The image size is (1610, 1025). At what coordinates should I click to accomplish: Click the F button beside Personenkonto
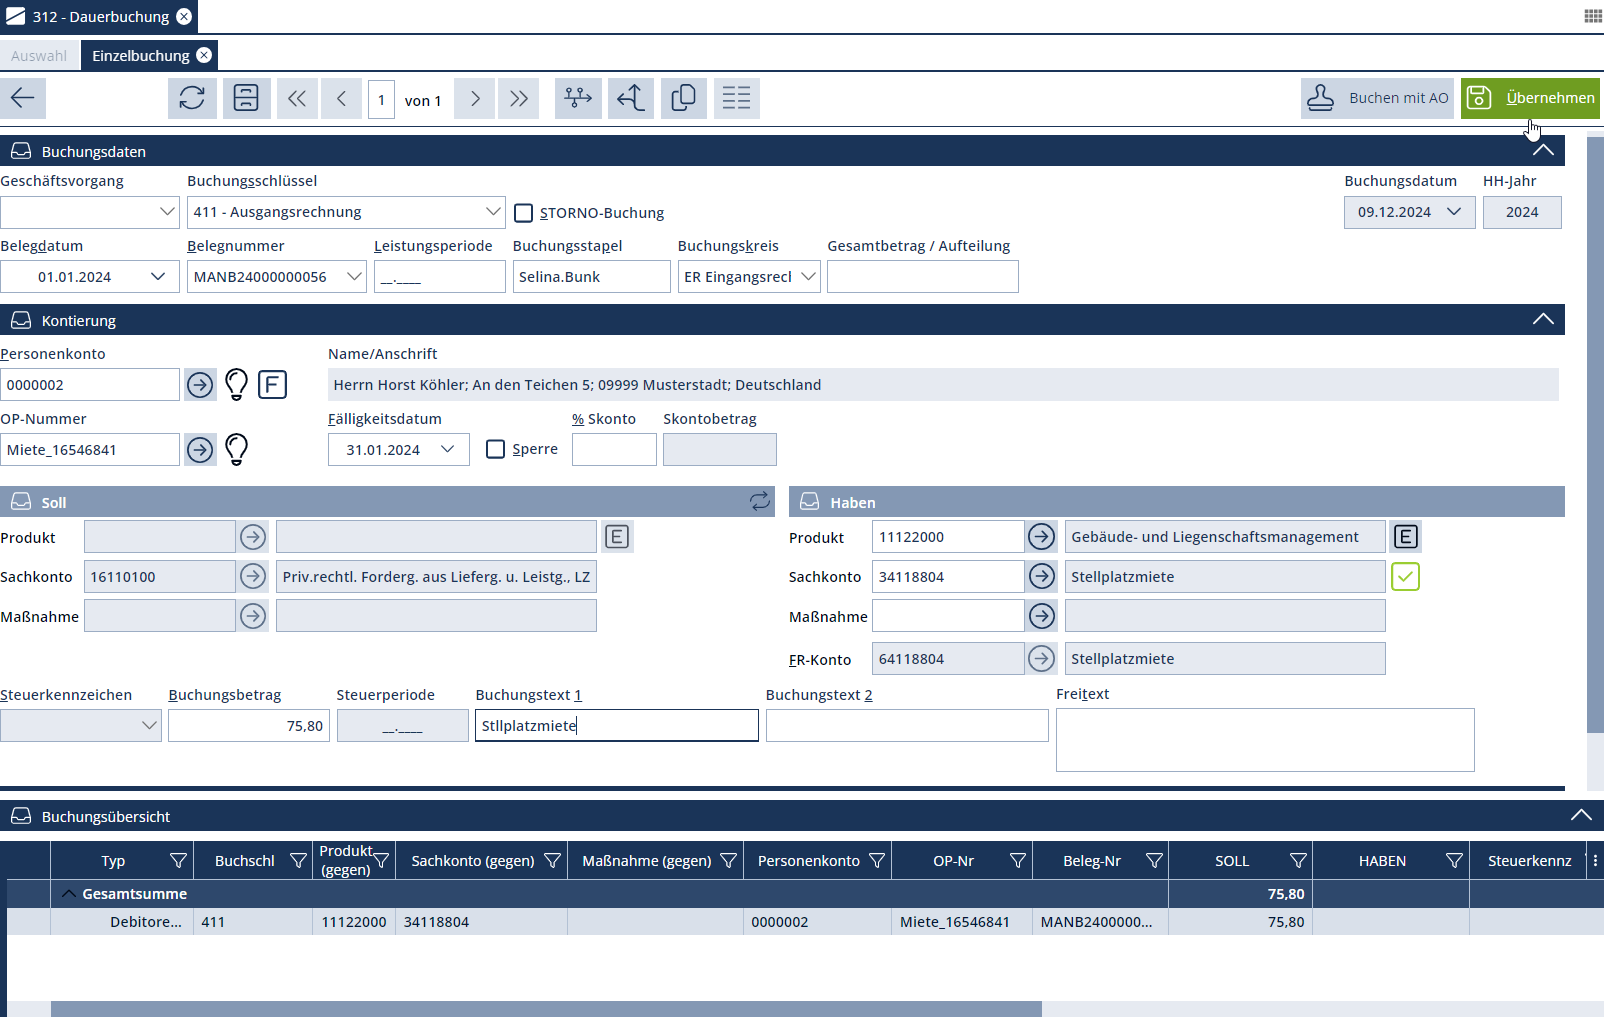point(272,385)
